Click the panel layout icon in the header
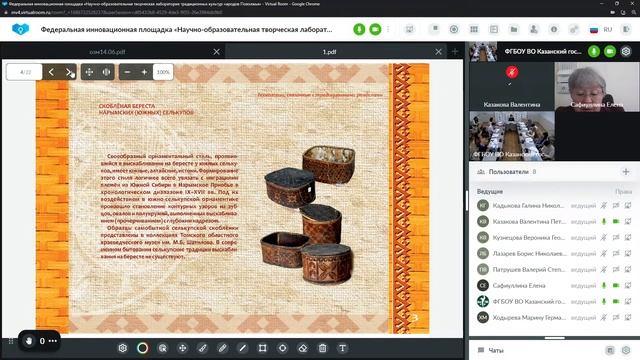 [494, 29]
